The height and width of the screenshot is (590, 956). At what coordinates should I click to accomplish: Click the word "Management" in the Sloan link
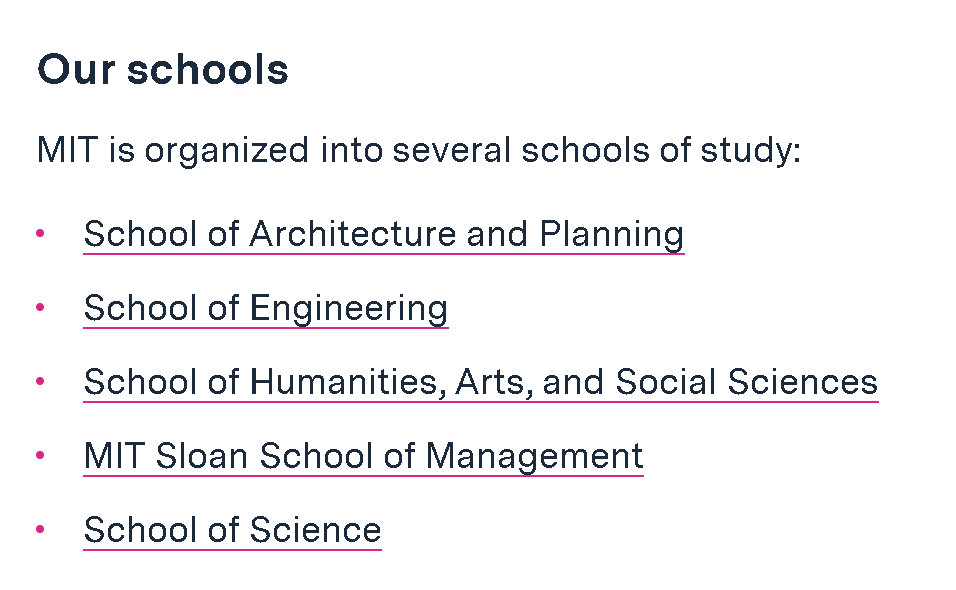[534, 456]
